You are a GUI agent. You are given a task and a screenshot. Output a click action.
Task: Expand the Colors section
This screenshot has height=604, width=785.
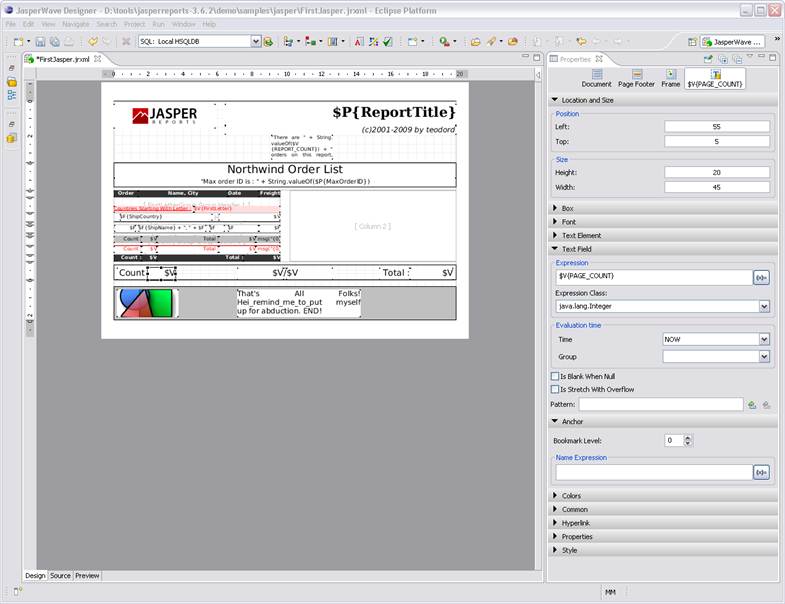click(571, 496)
